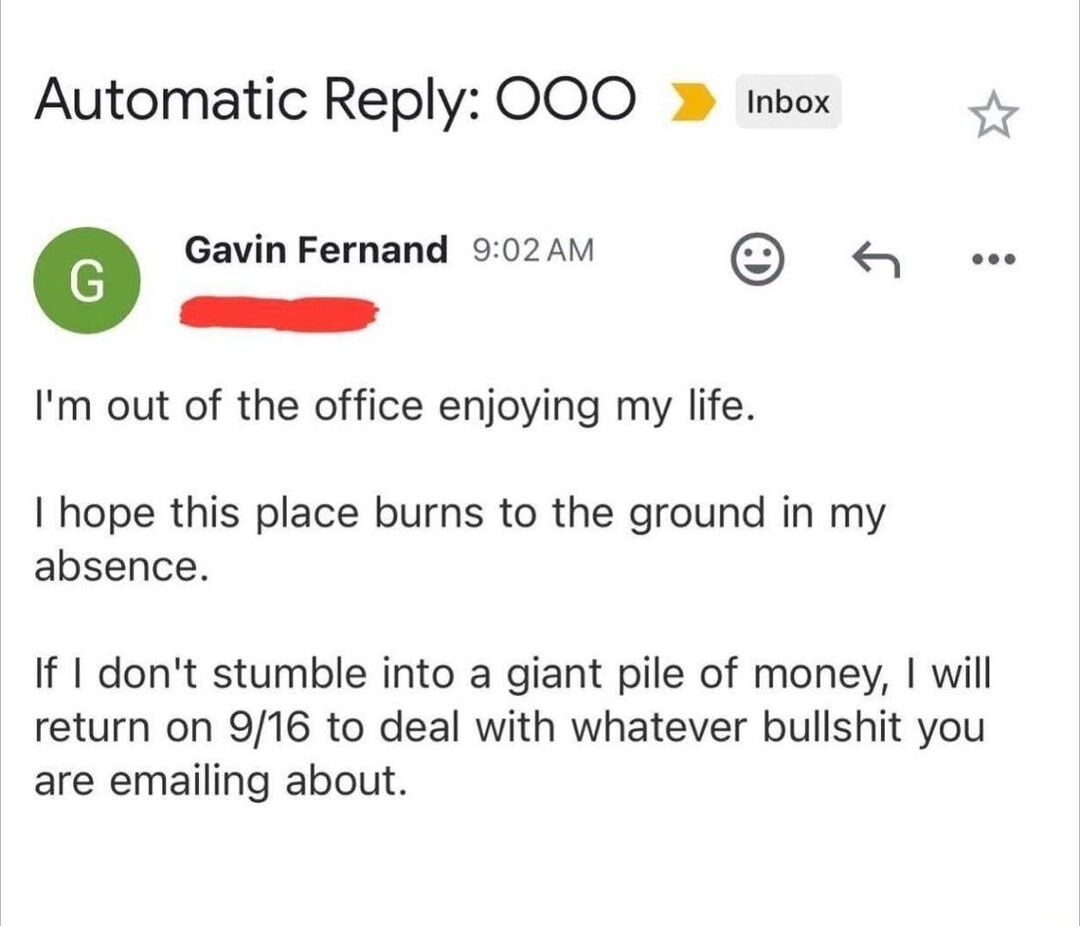1080x926 pixels.
Task: Click the yellow importance marker
Action: pos(691,103)
